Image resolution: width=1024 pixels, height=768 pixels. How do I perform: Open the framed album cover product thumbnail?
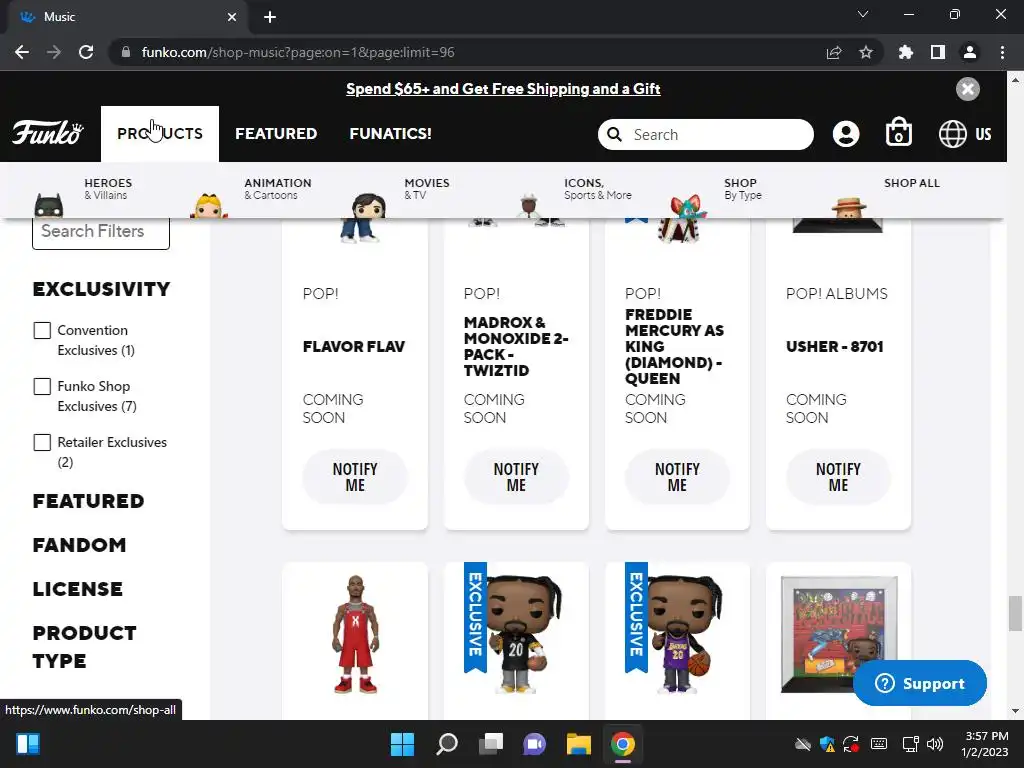tap(839, 634)
